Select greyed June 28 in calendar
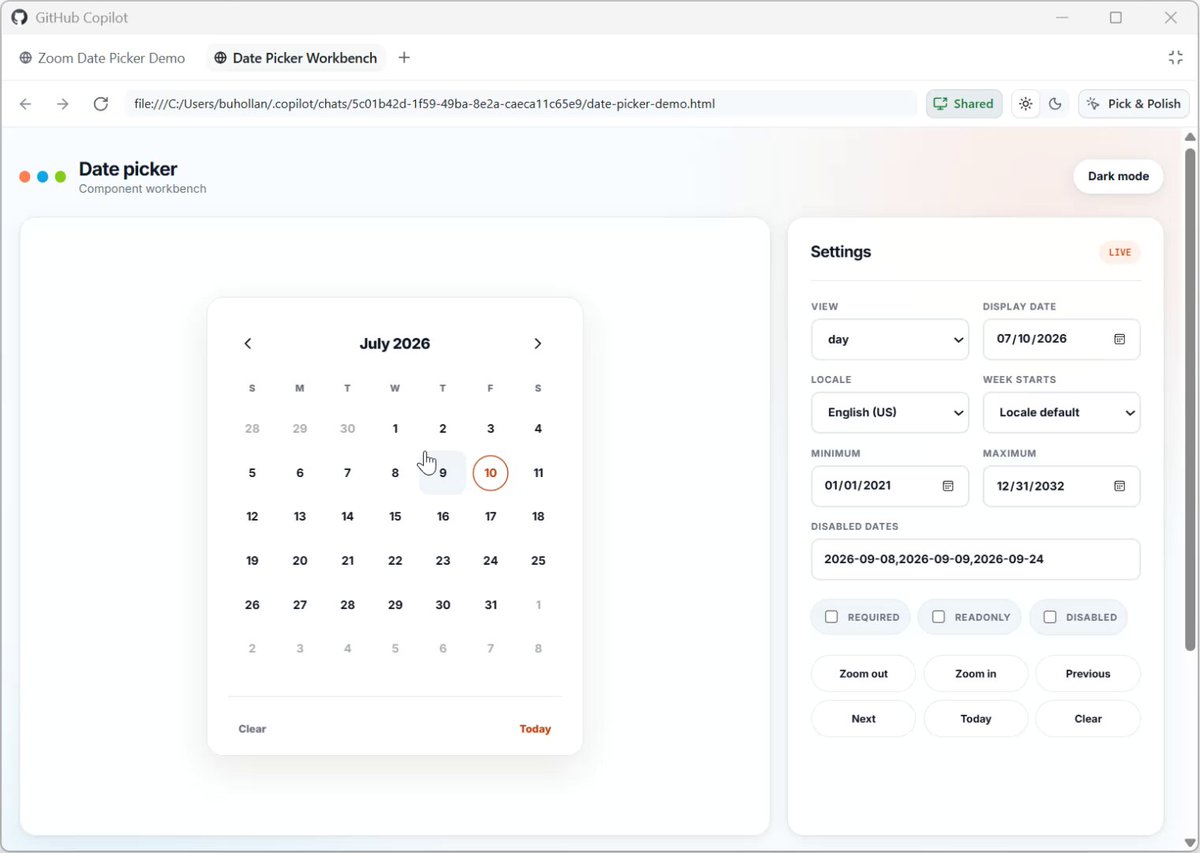The height and width of the screenshot is (853, 1200). pos(252,429)
